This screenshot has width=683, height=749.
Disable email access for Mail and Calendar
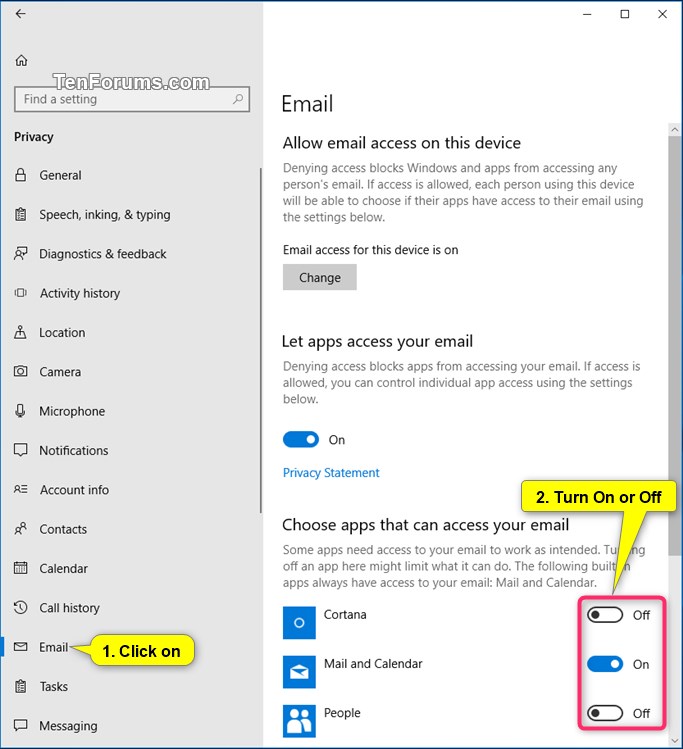[x=605, y=664]
